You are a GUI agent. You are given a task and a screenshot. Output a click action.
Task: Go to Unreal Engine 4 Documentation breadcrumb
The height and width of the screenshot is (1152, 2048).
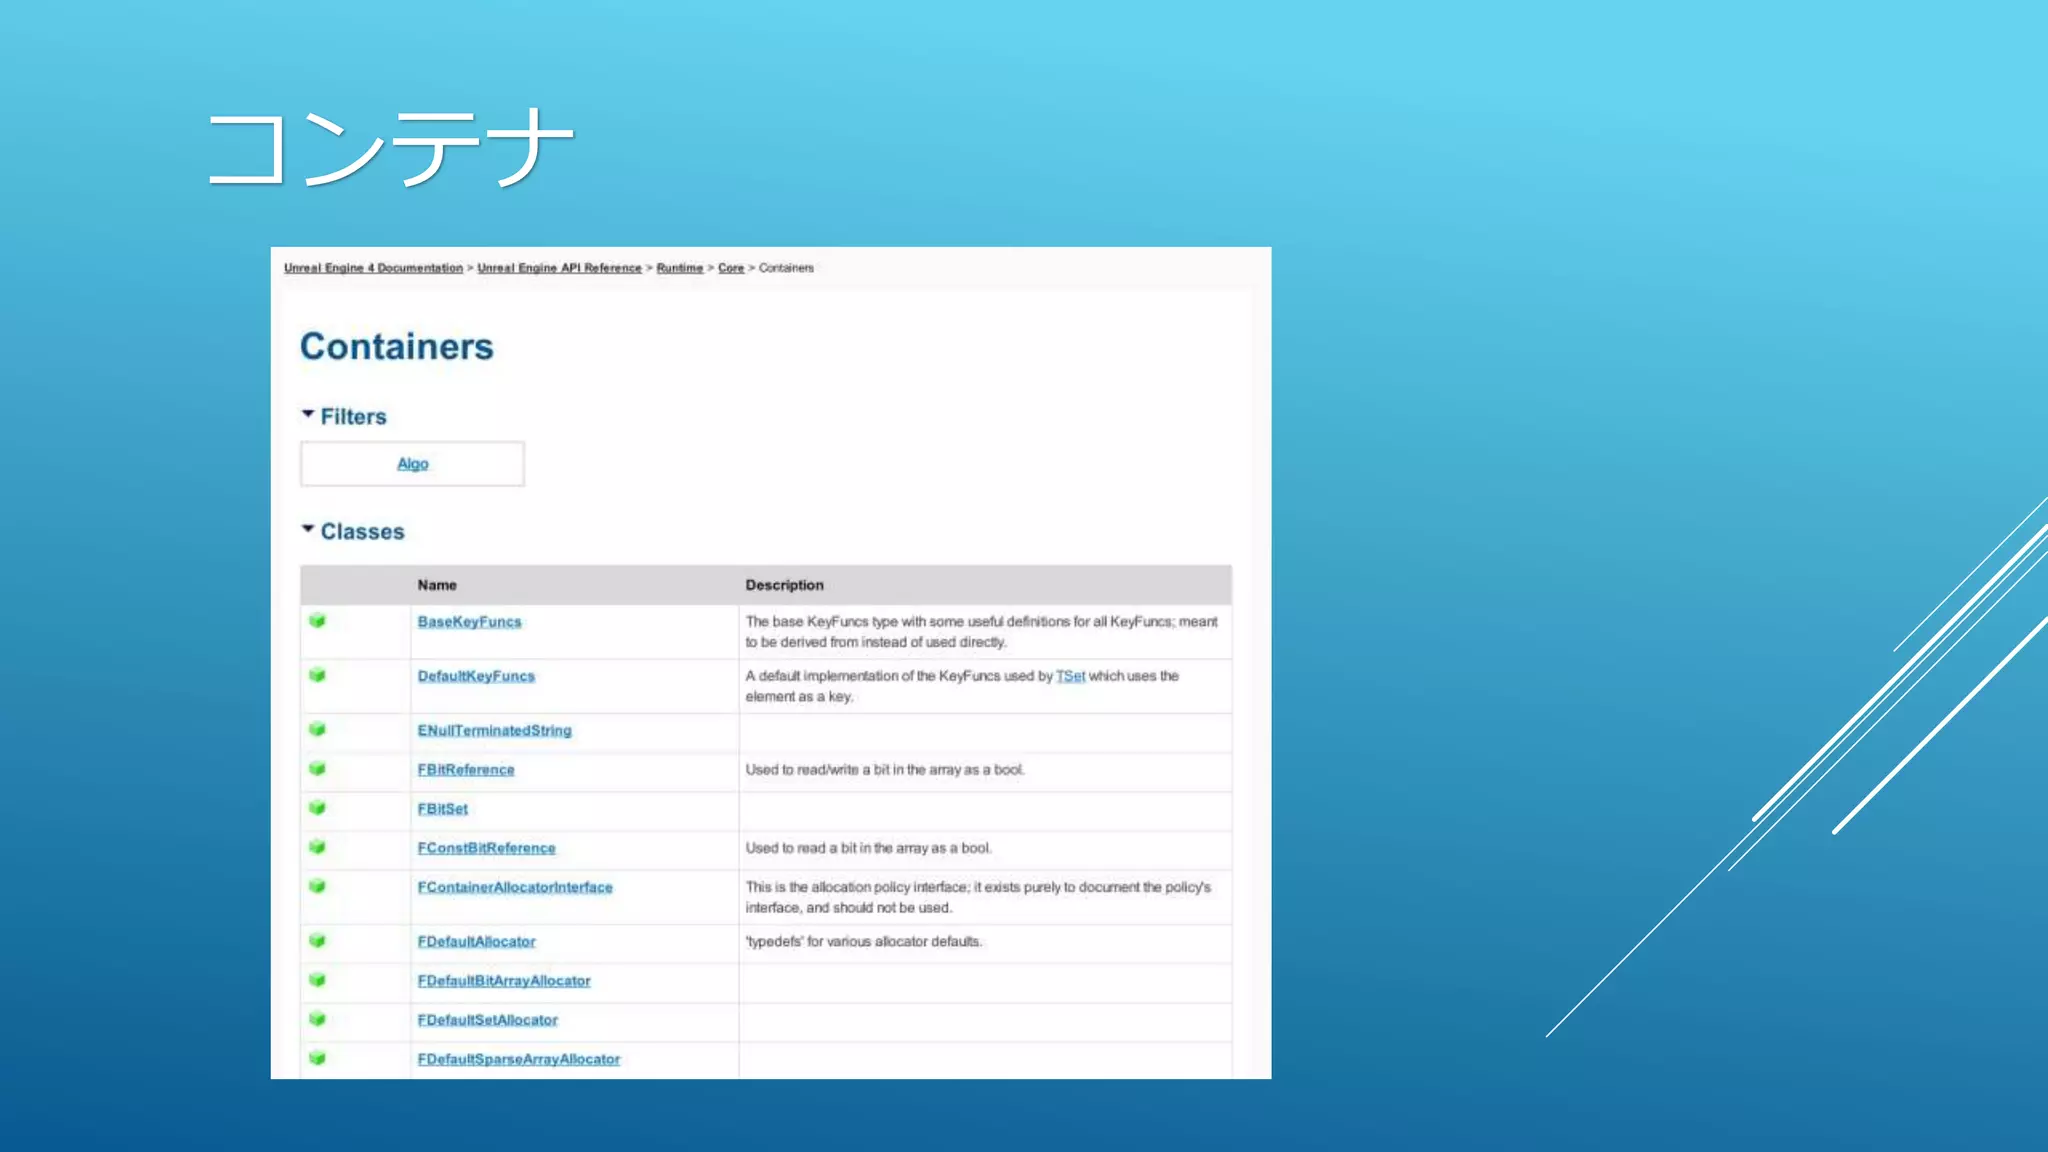(373, 268)
